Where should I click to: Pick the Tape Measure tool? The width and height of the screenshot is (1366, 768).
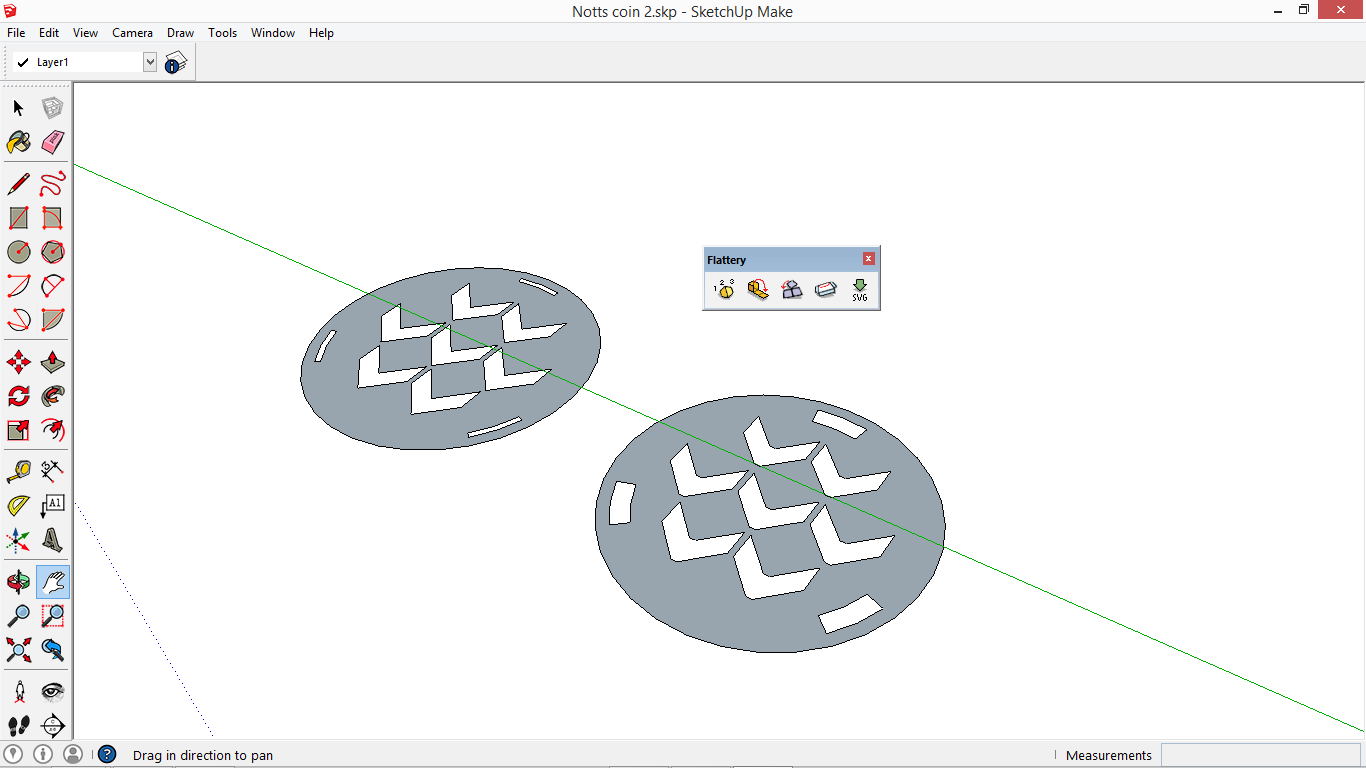pyautogui.click(x=18, y=471)
